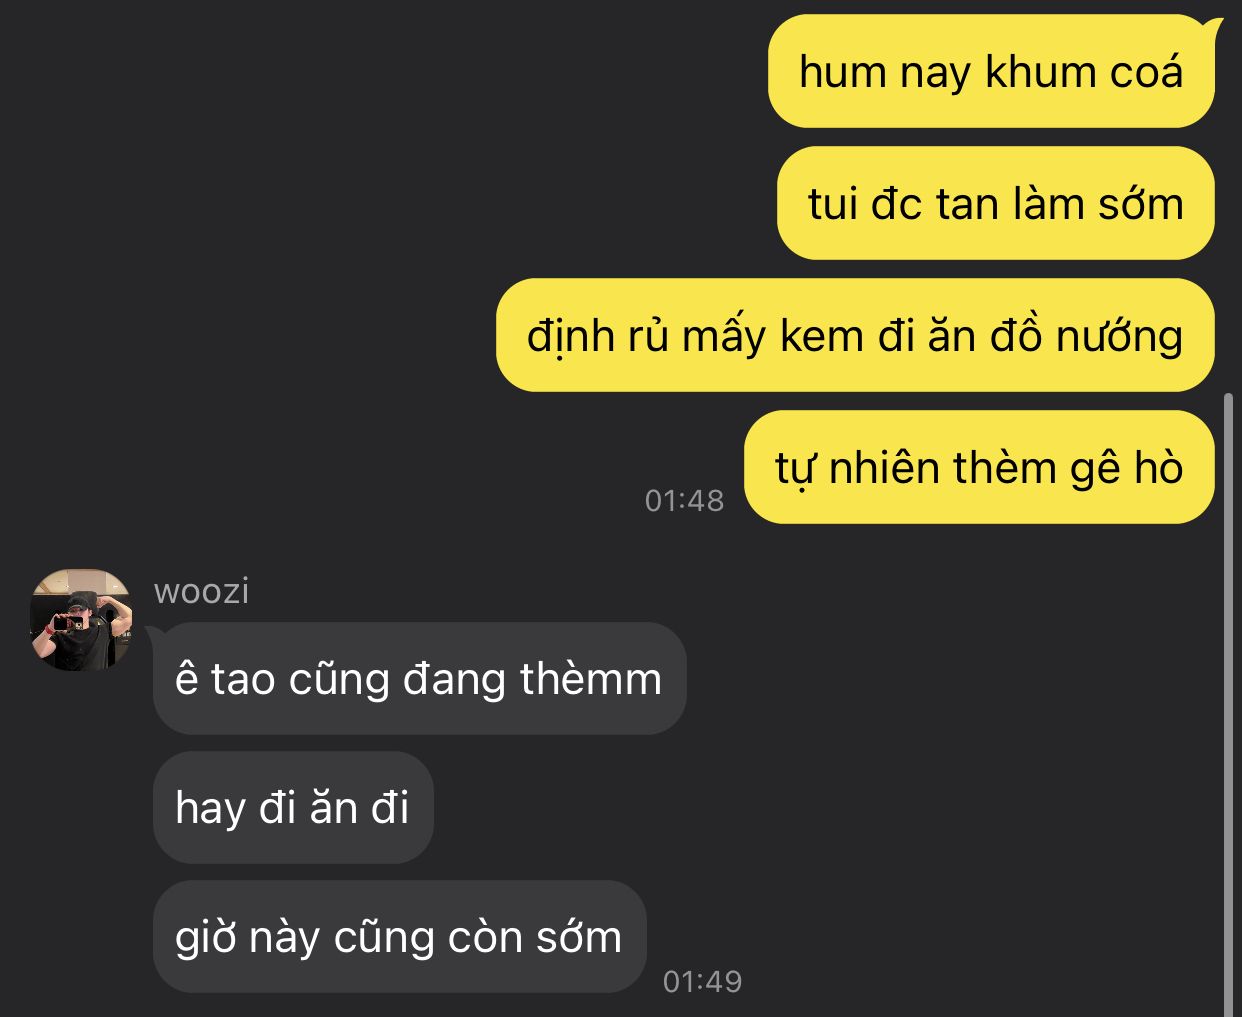Click the word 'sớm' in last gray bubble
This screenshot has width=1242, height=1017.
(x=578, y=937)
